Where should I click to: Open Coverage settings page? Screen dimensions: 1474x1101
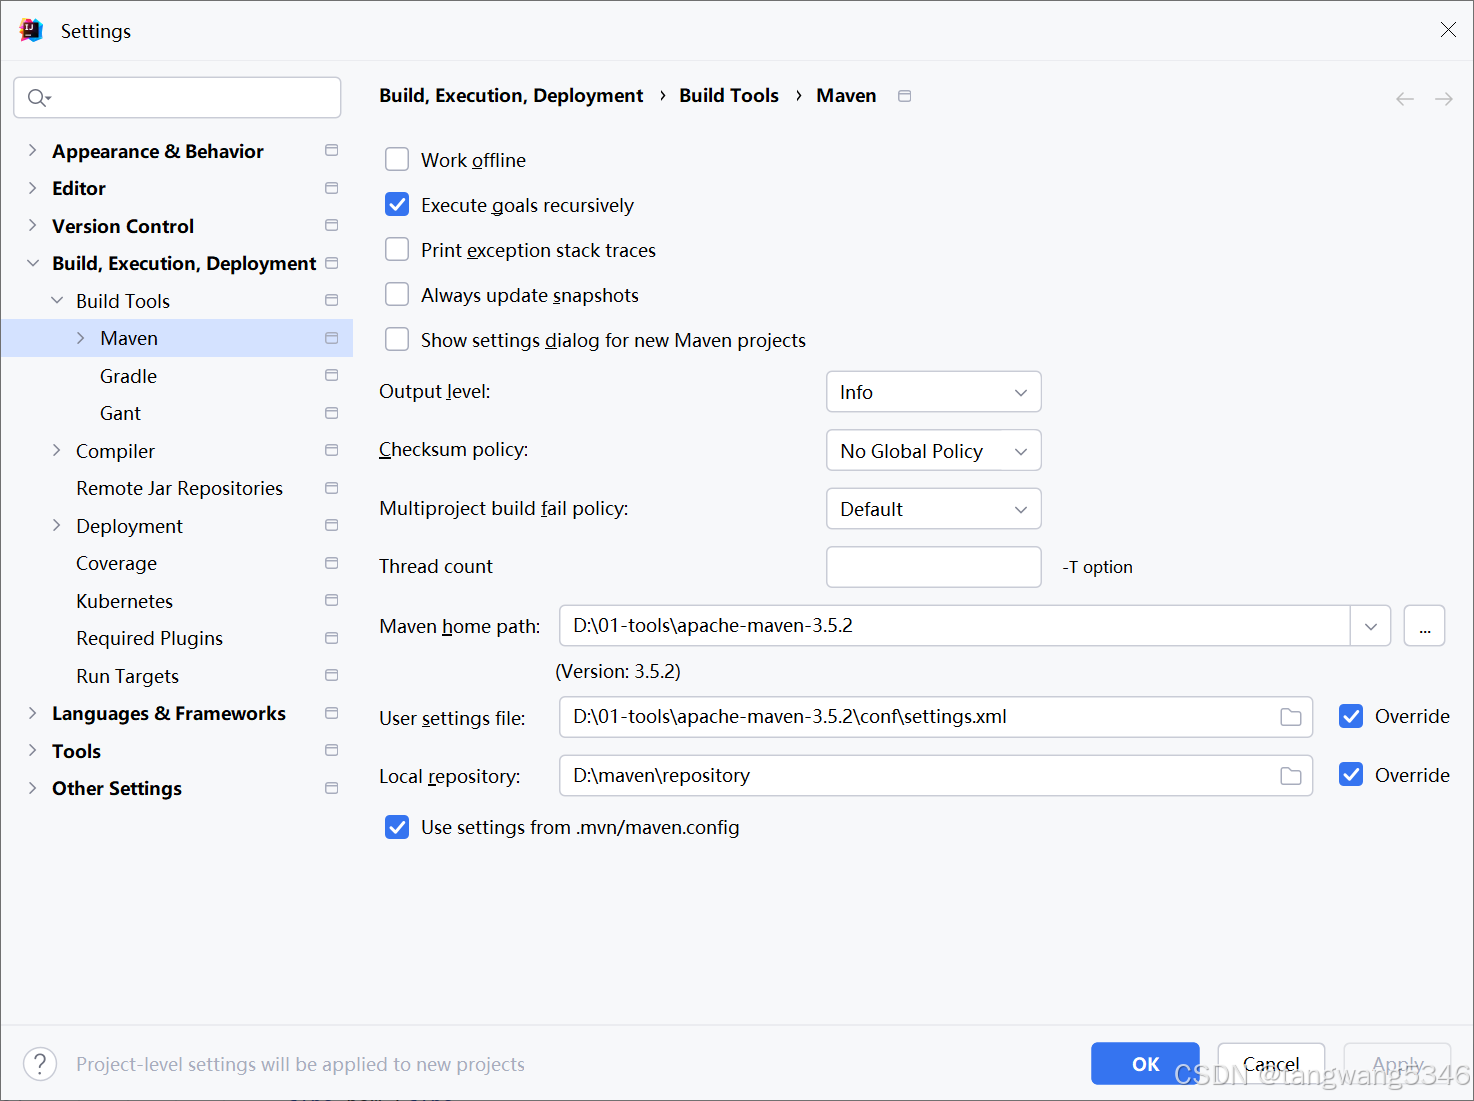pos(116,563)
